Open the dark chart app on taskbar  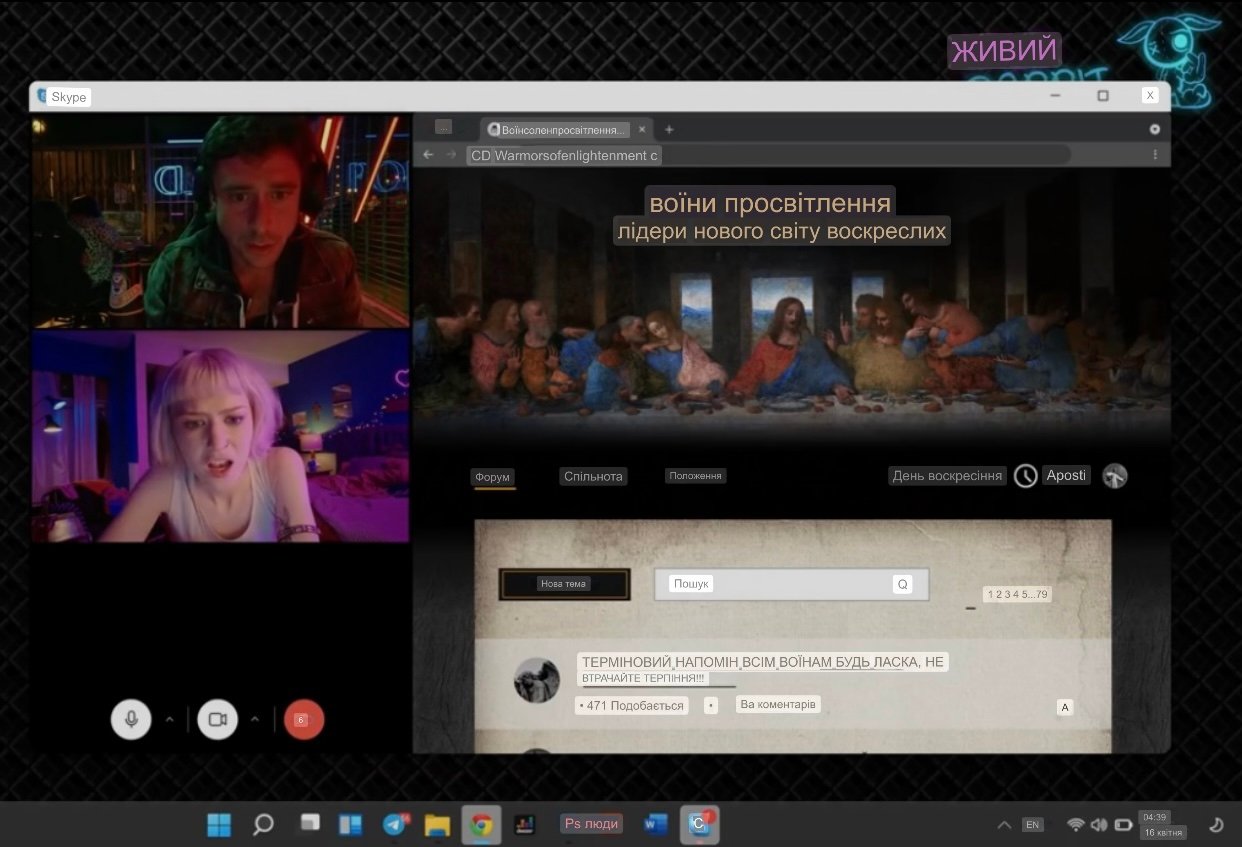click(x=525, y=825)
